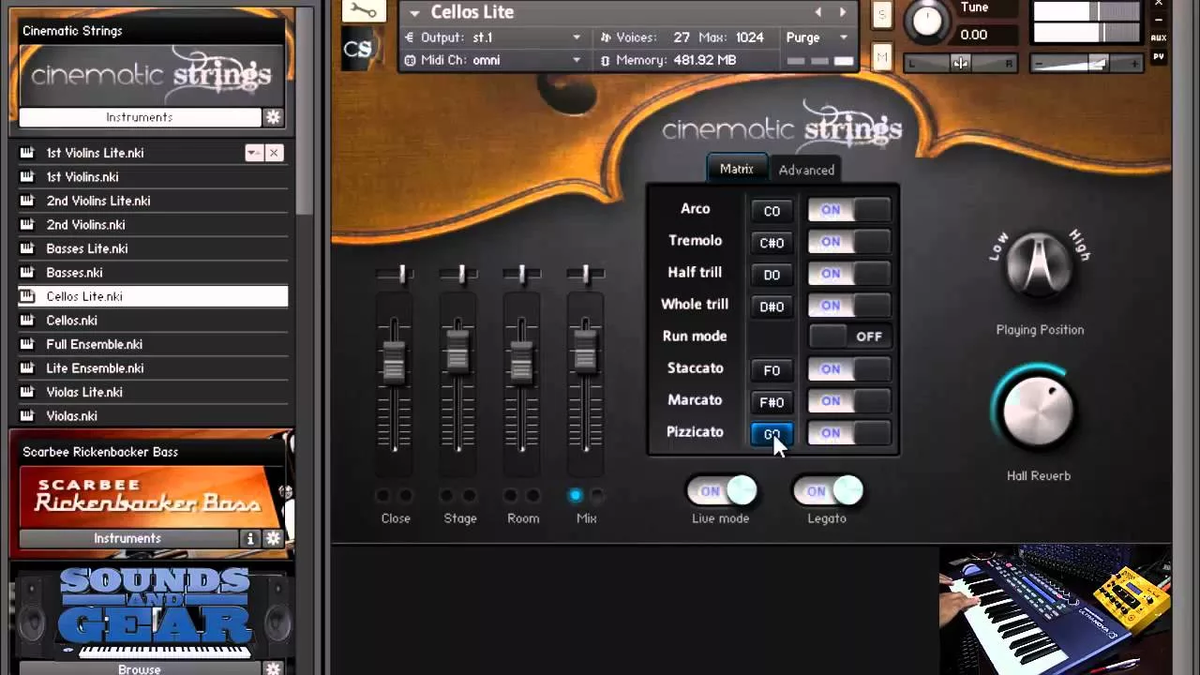This screenshot has width=1200, height=675.
Task: Turn the Tune knob
Action: point(928,21)
